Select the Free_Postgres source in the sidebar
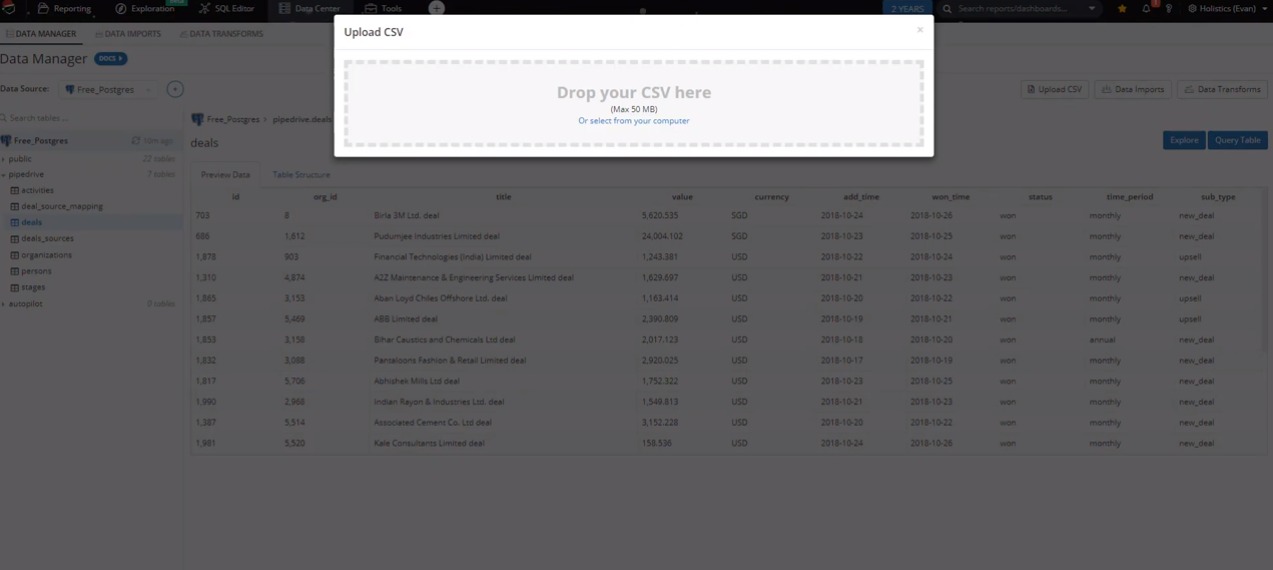The width and height of the screenshot is (1273, 570). pos(41,141)
